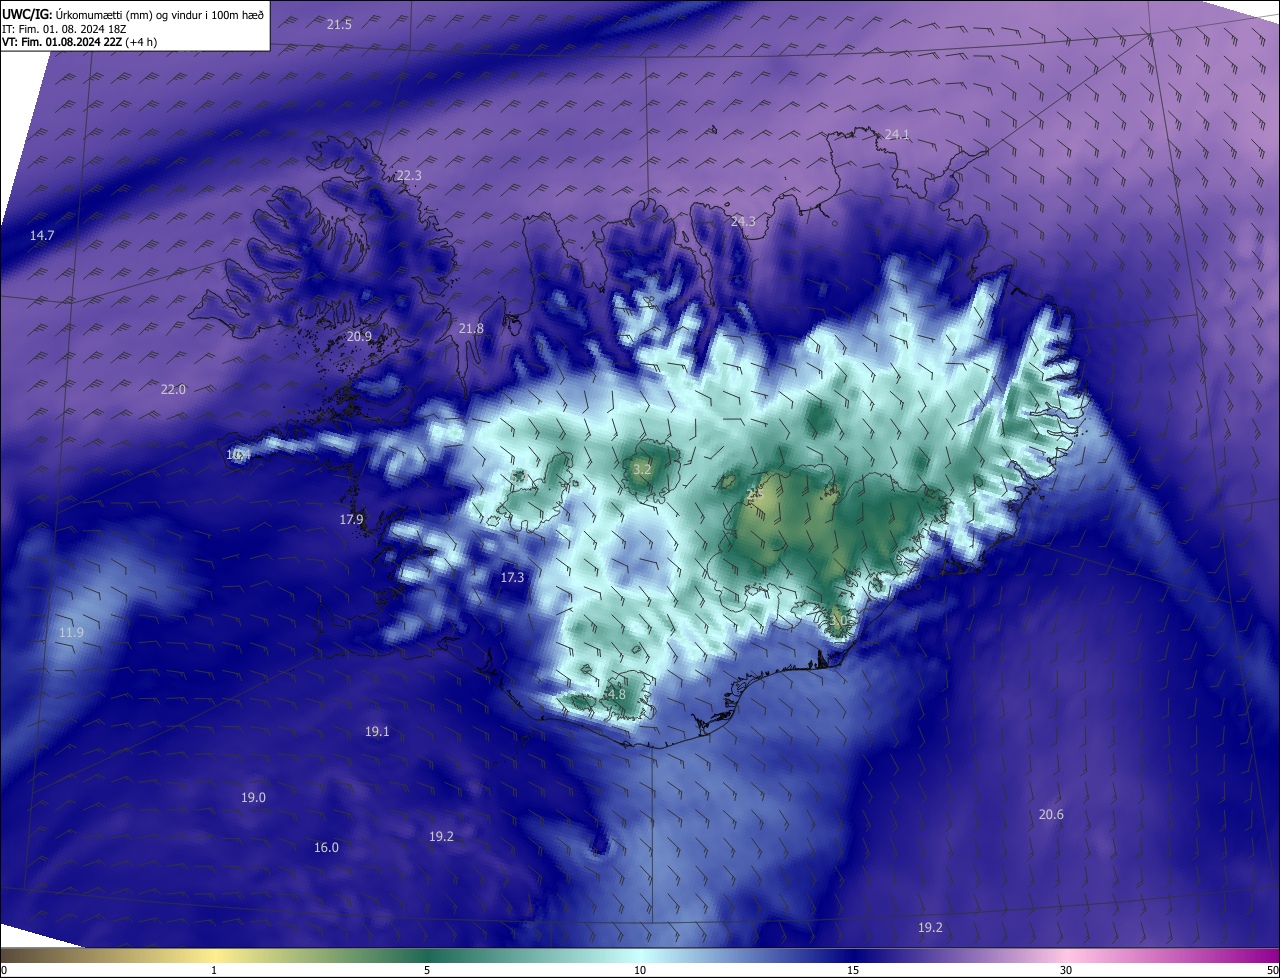The image size is (1280, 978).
Task: Click the 20.9 value label on the map
Action: click(359, 336)
